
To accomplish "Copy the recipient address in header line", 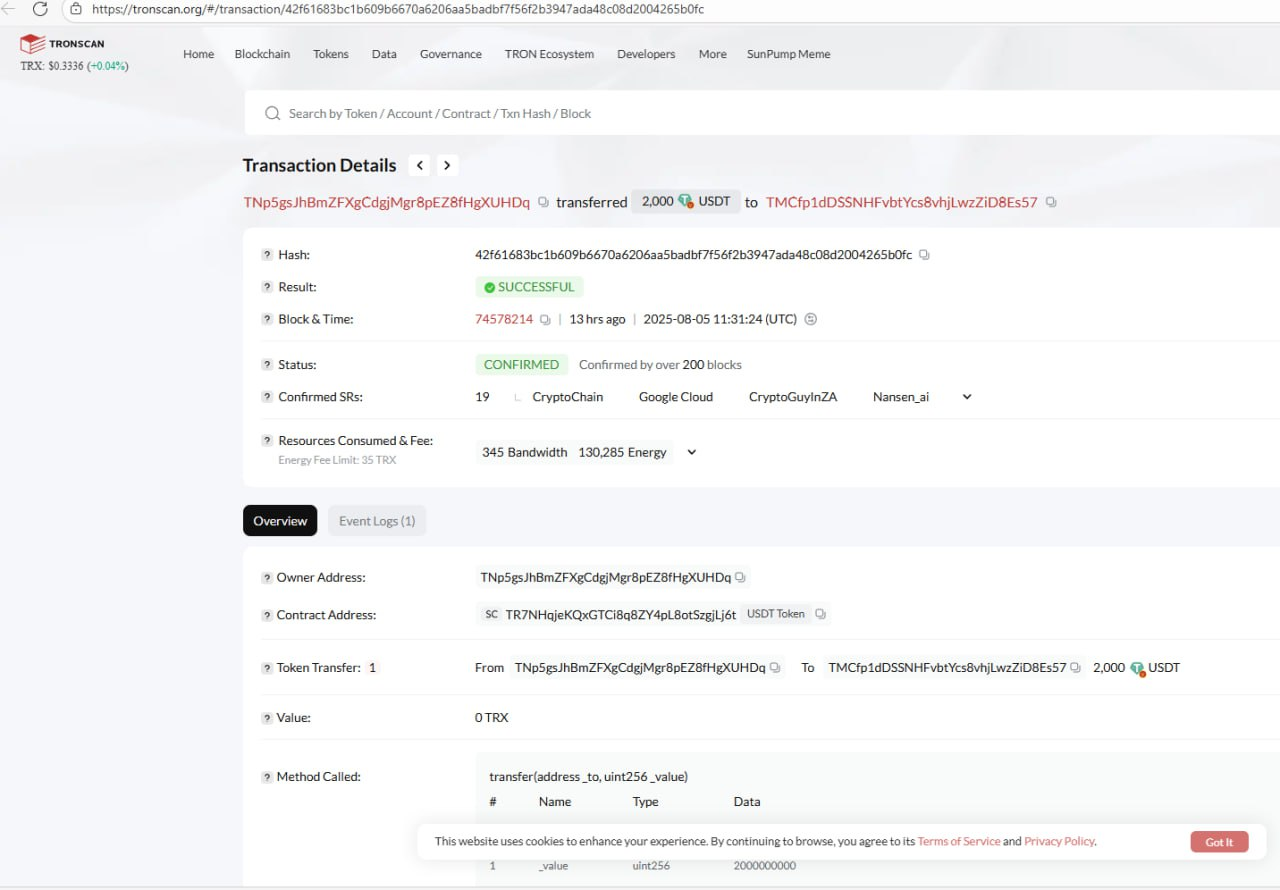I will pos(1051,202).
